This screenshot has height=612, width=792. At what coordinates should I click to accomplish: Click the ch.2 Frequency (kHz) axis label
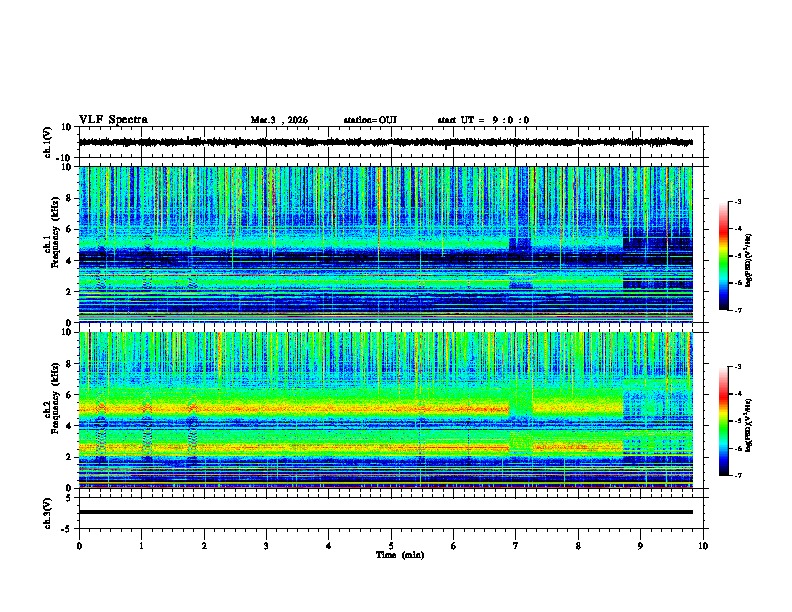click(54, 398)
